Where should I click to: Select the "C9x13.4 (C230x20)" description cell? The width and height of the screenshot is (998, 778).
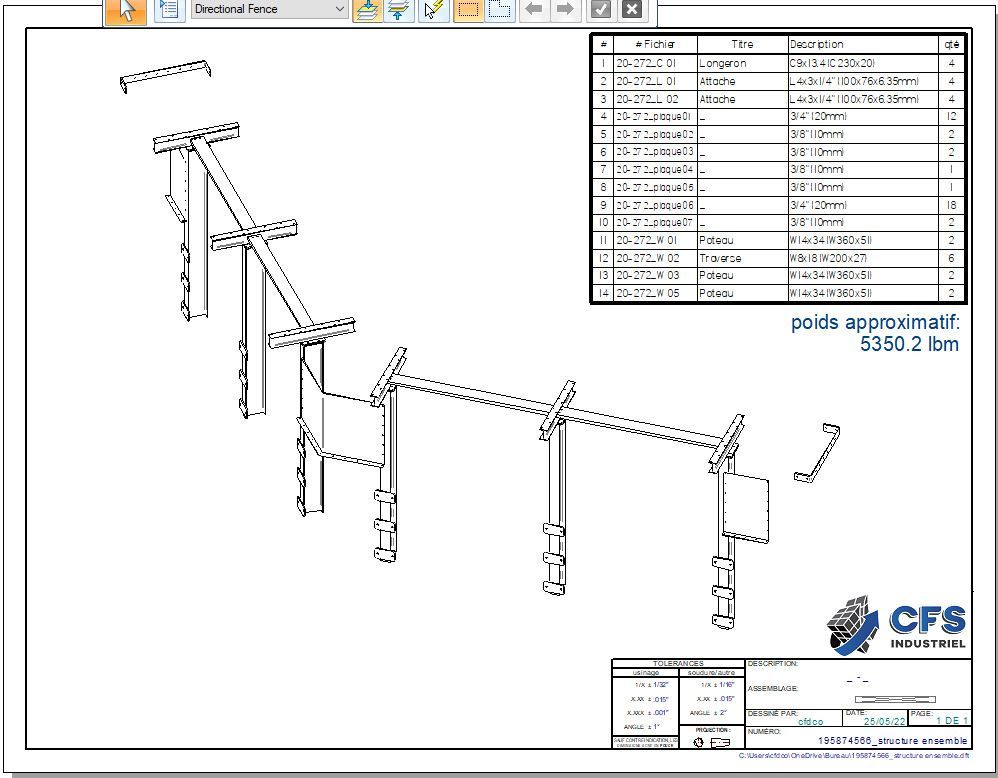click(862, 63)
